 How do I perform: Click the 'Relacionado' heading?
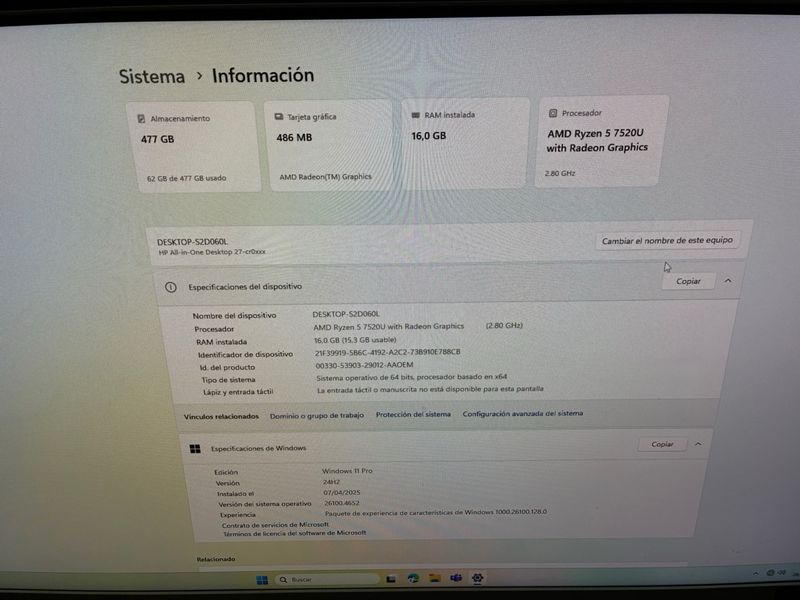point(216,560)
